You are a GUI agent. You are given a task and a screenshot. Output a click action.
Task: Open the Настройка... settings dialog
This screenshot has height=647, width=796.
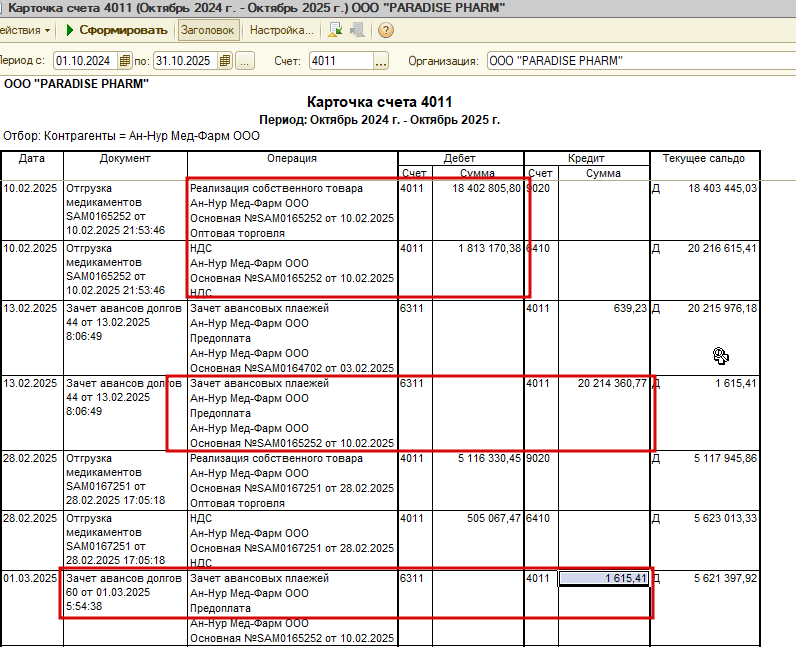(x=281, y=30)
